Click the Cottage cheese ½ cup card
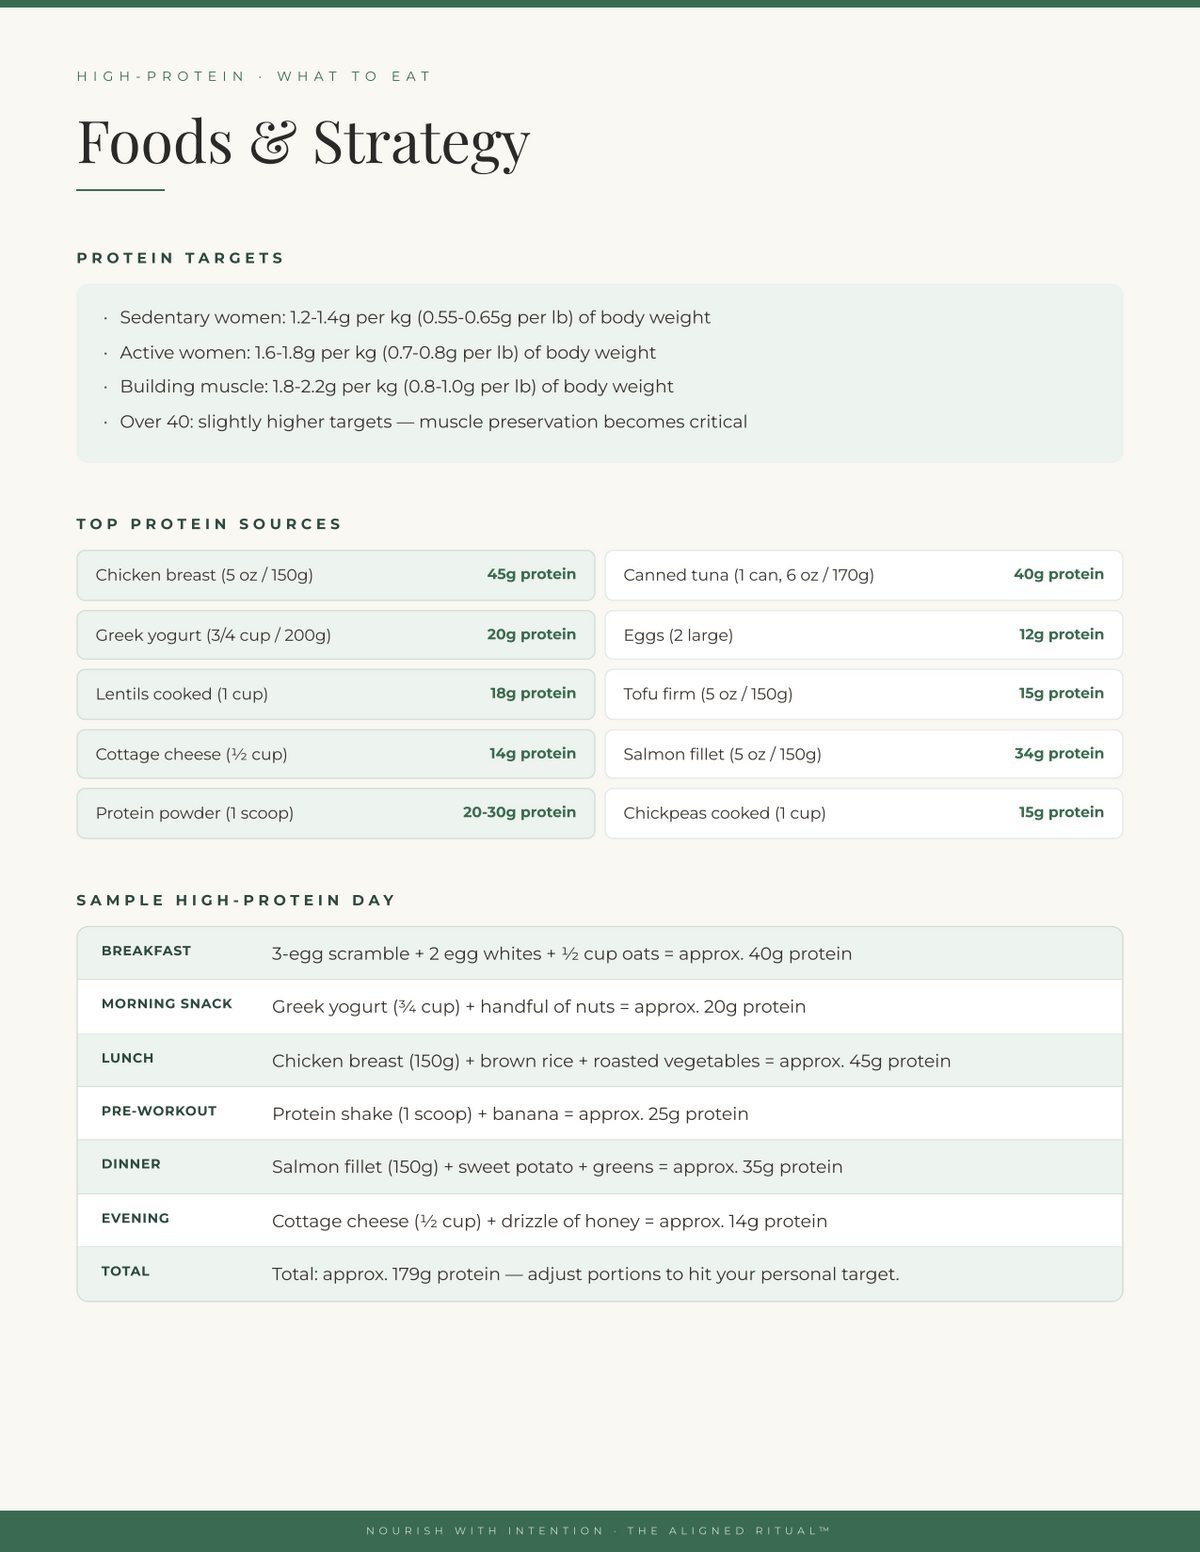Screen dimensions: 1200x1552 [336, 754]
